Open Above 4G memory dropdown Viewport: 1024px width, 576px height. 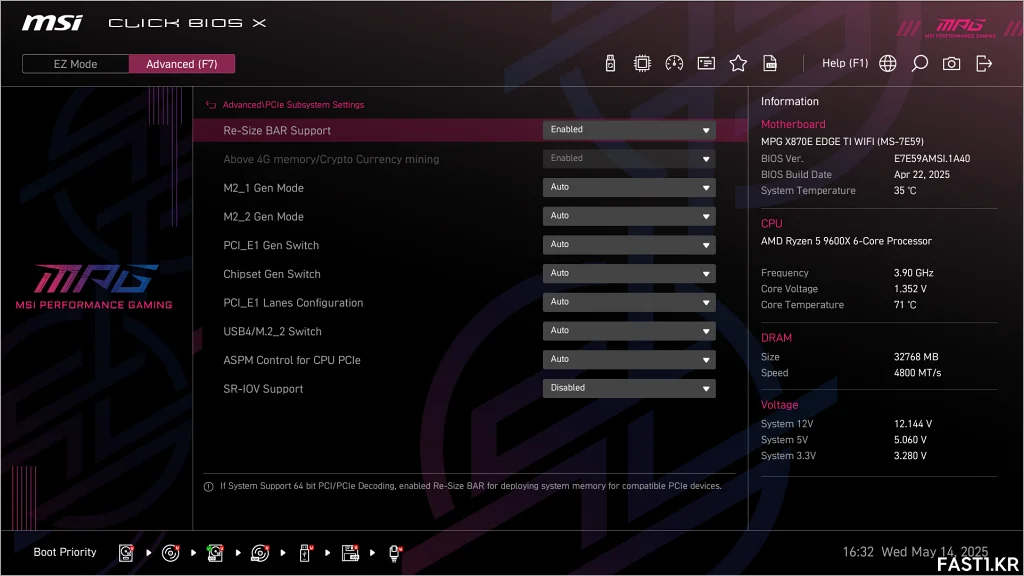(629, 159)
